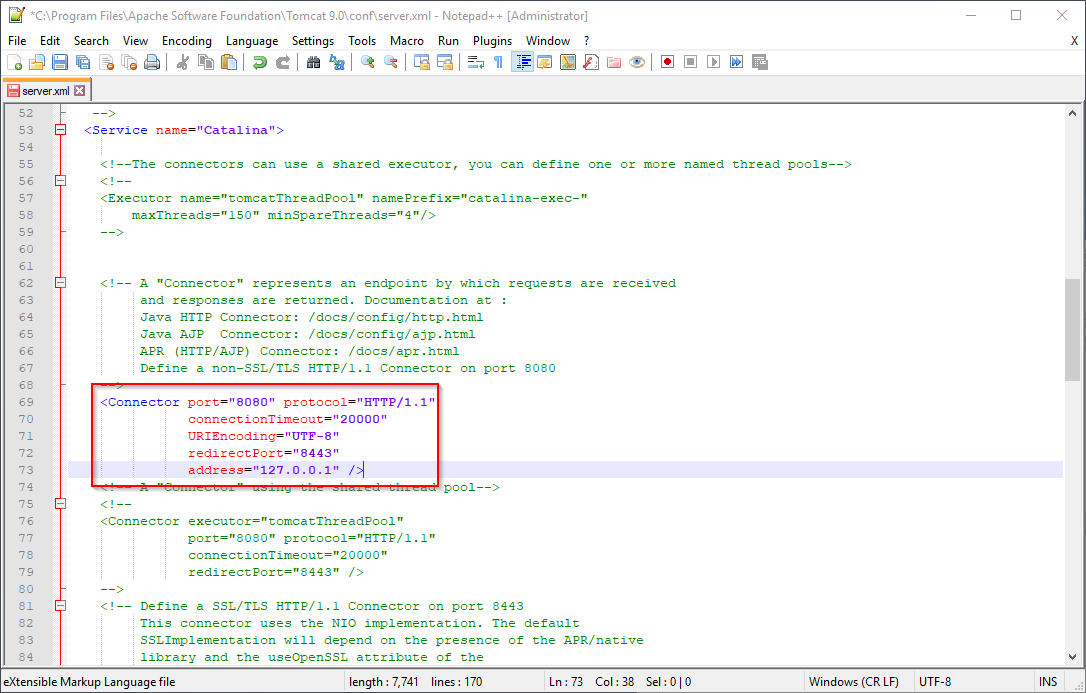
Task: Click the Close document toolbar icon
Action: [107, 62]
